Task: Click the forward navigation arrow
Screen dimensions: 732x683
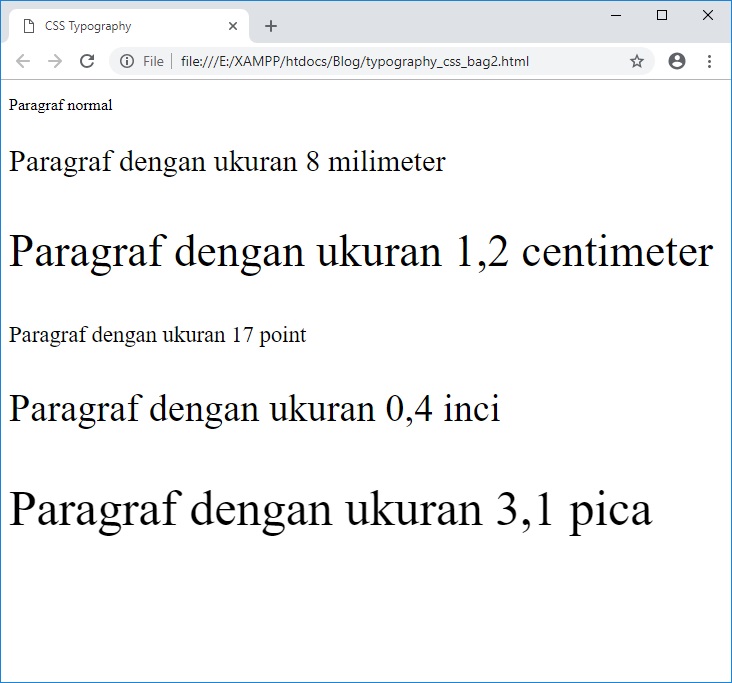Action: pos(55,61)
